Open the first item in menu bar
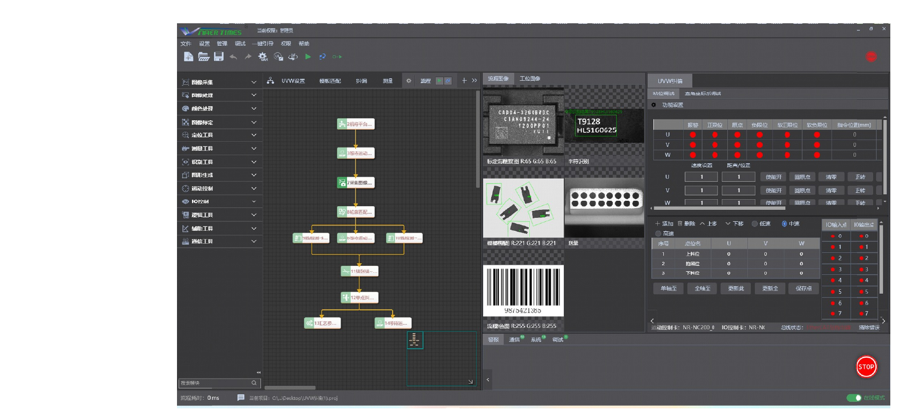This screenshot has height=418, width=900. click(185, 44)
